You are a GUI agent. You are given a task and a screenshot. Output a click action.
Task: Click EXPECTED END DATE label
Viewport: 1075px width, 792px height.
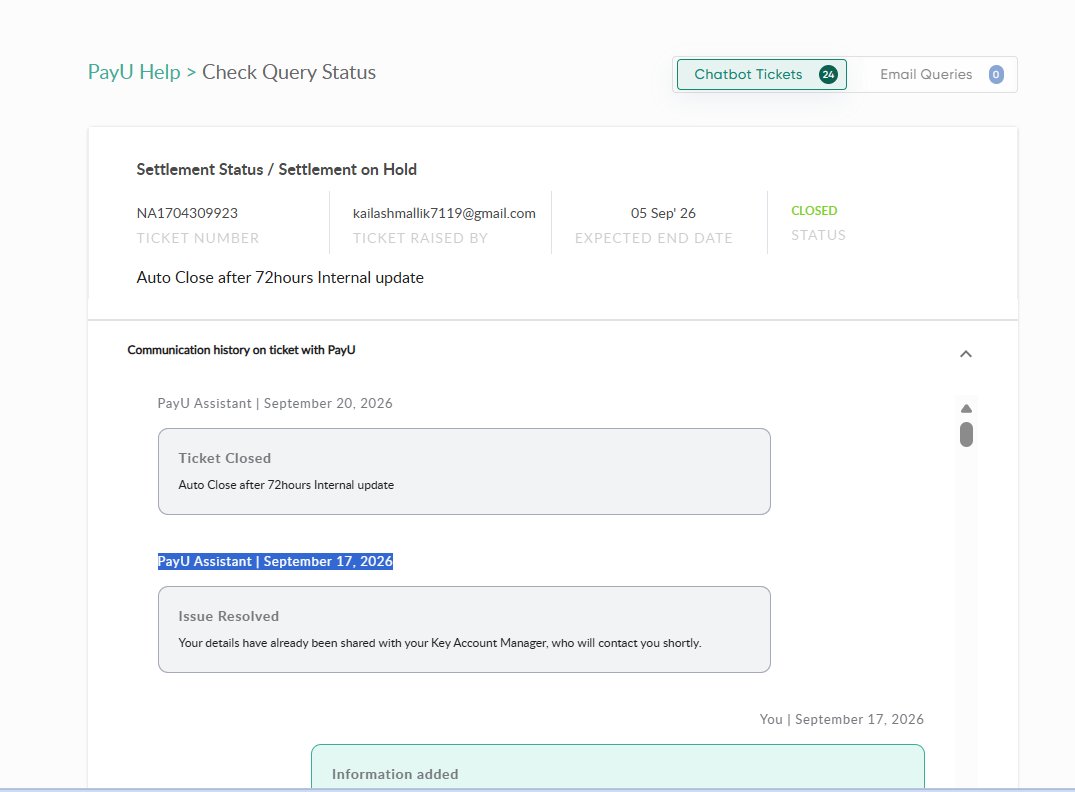point(653,238)
